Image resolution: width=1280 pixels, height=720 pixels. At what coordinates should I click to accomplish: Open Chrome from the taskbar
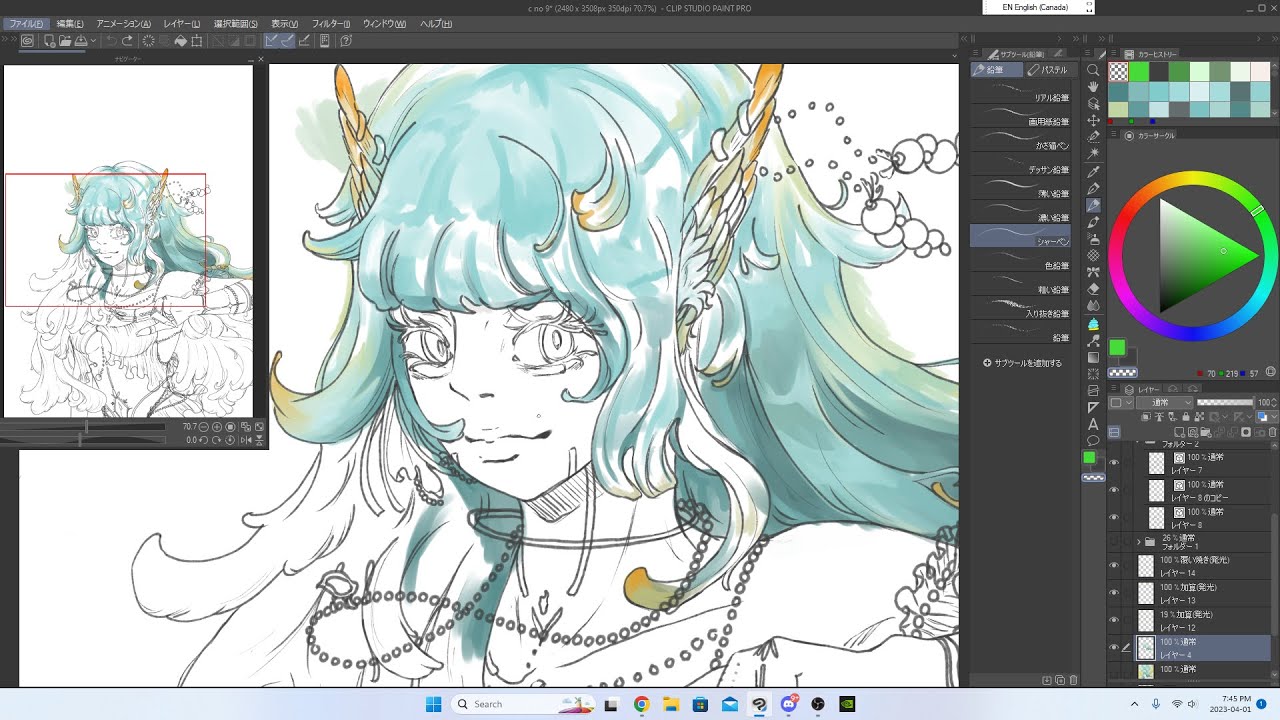point(641,704)
